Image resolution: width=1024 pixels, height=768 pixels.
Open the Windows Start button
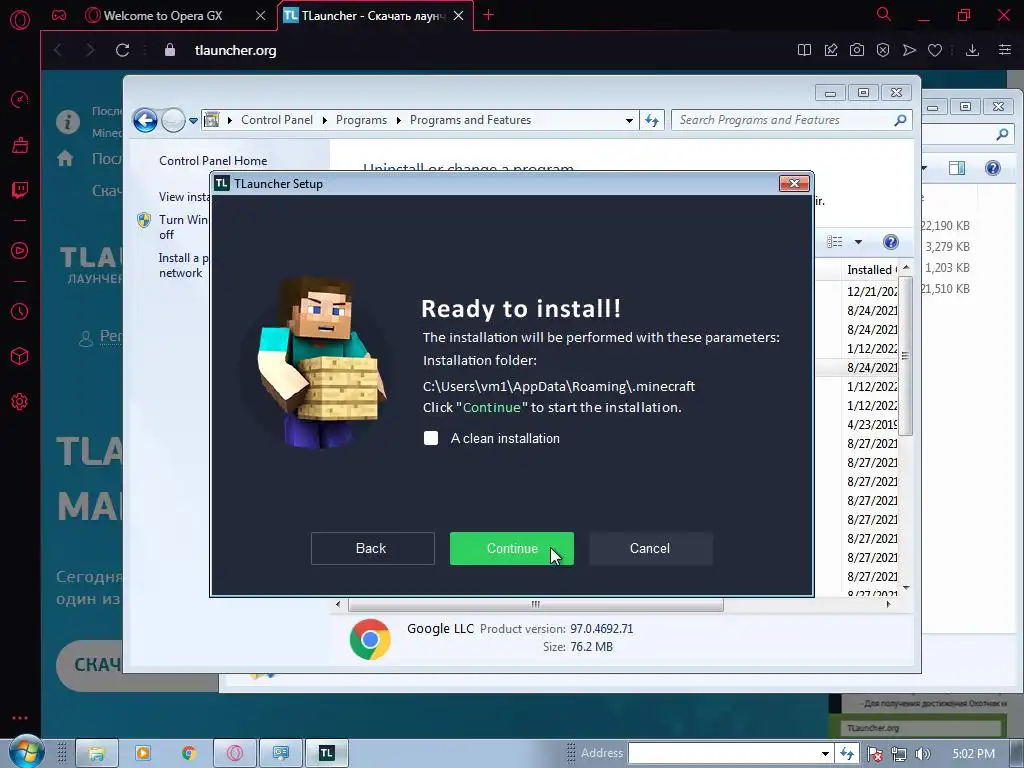(x=27, y=752)
